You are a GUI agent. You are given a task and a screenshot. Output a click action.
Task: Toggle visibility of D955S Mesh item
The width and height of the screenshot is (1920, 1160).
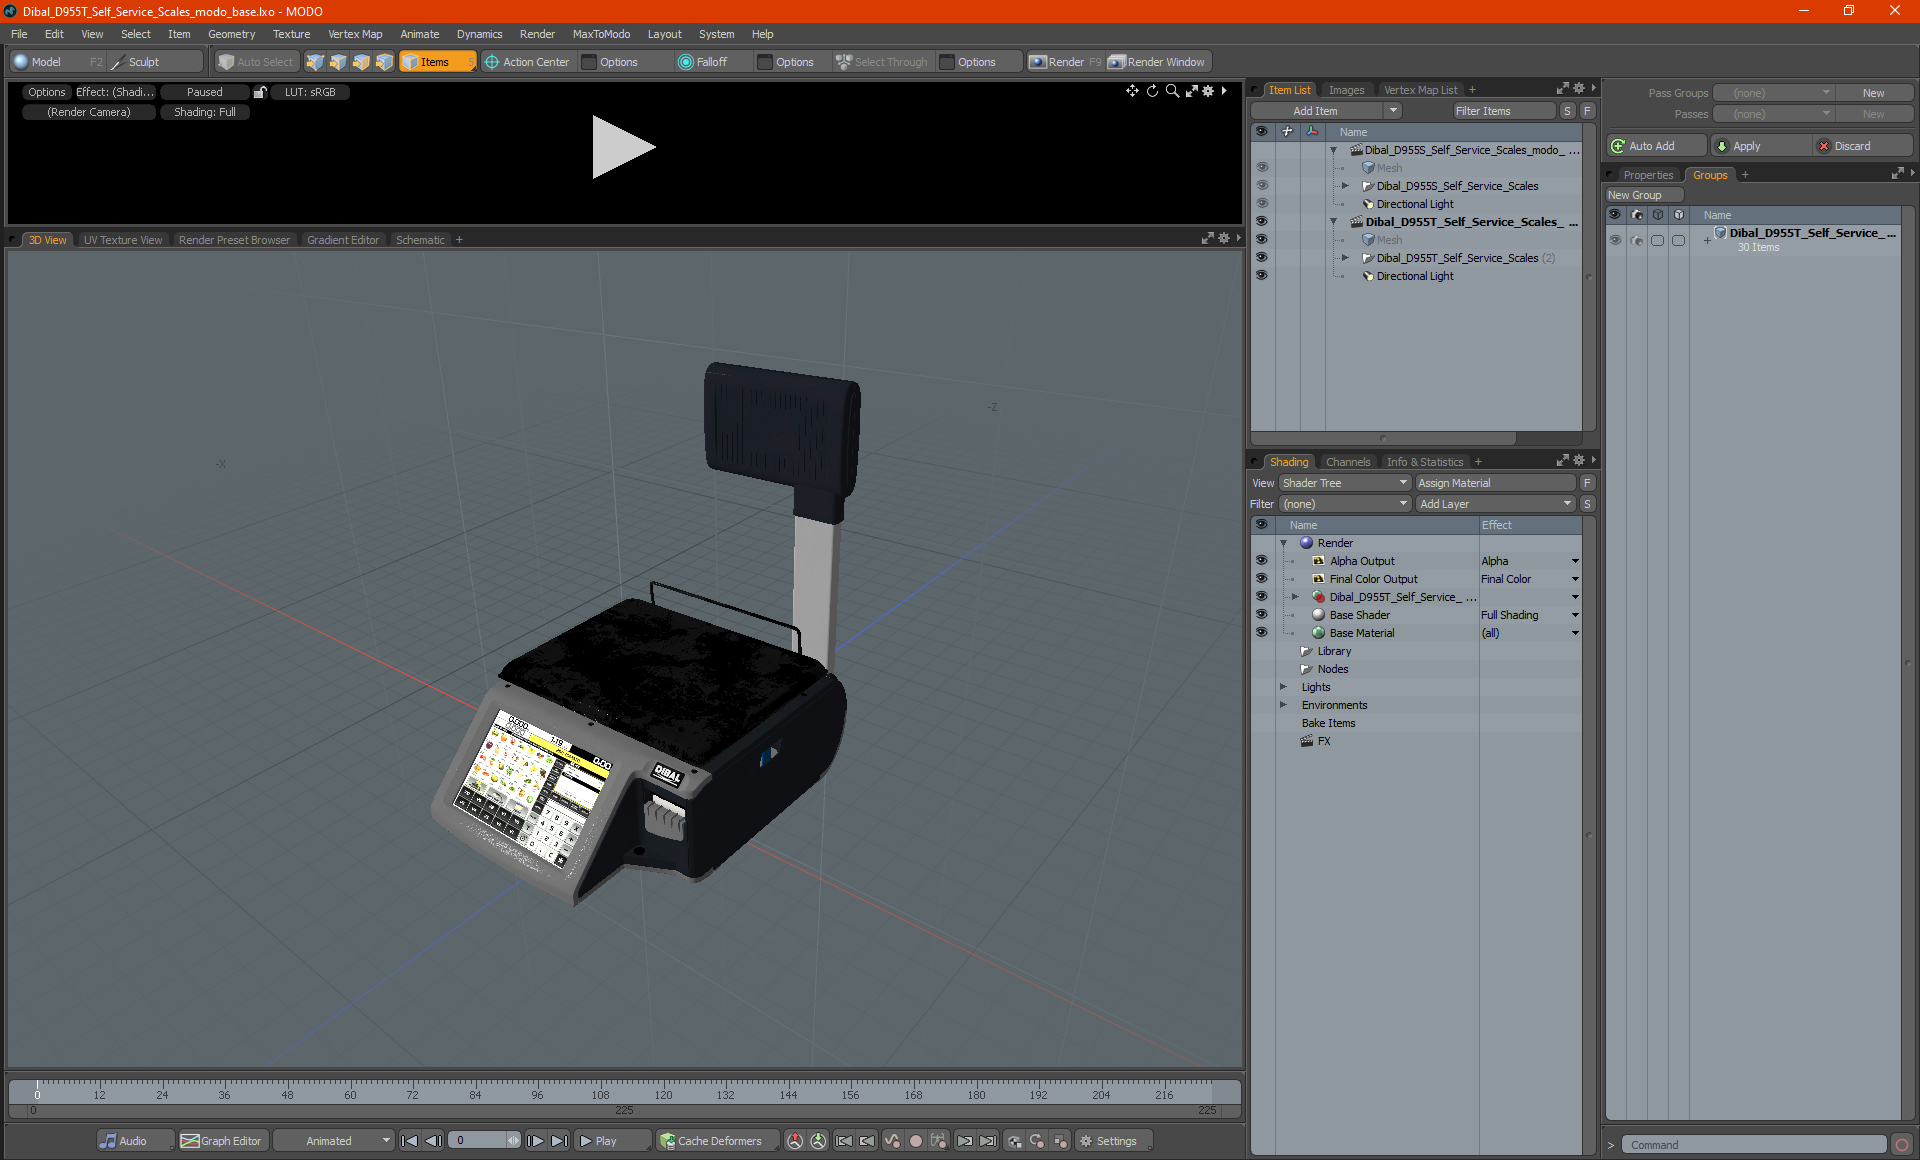coord(1261,168)
